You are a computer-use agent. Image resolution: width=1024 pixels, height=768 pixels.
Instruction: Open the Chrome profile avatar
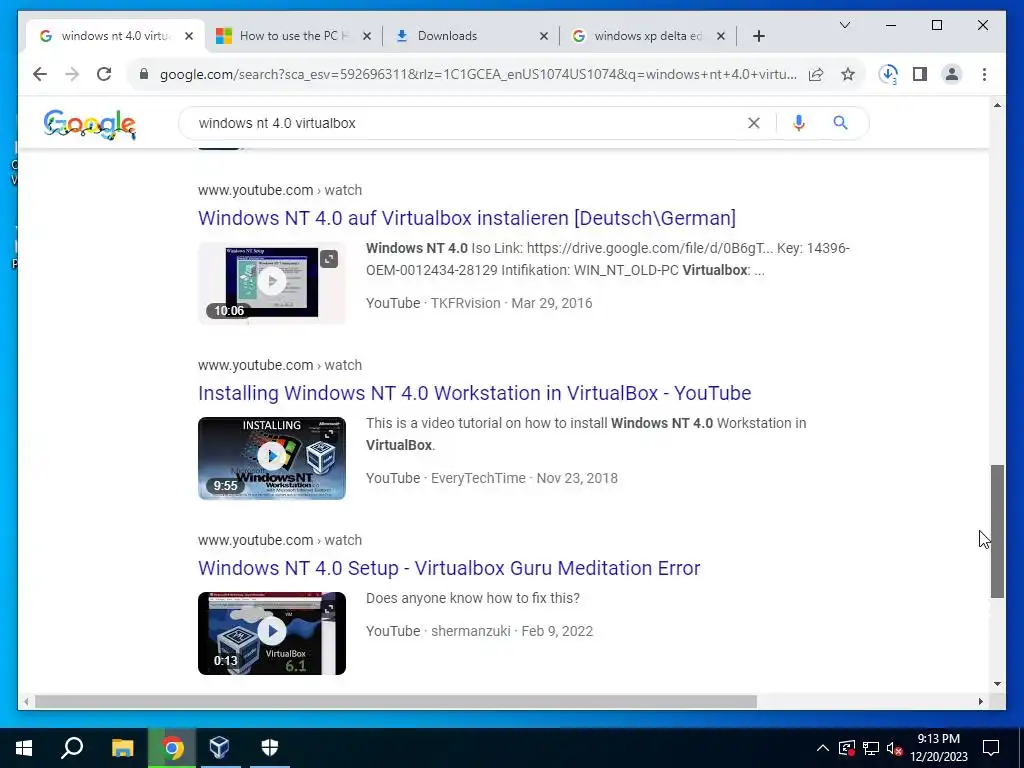coord(952,74)
